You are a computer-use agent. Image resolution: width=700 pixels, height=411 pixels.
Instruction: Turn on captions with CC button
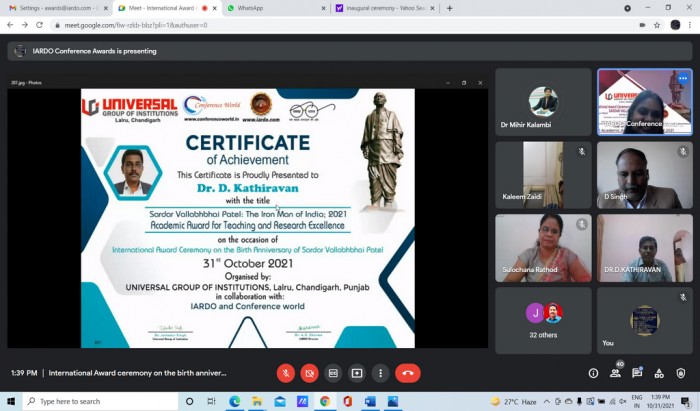pyautogui.click(x=333, y=373)
